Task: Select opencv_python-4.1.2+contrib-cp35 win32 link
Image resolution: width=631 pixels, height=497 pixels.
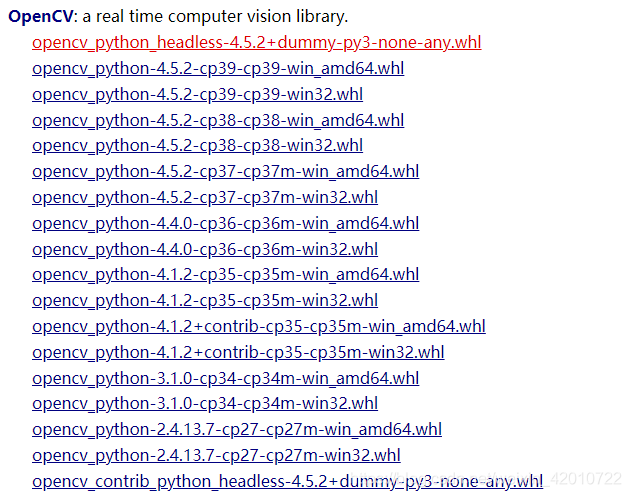Action: (238, 353)
